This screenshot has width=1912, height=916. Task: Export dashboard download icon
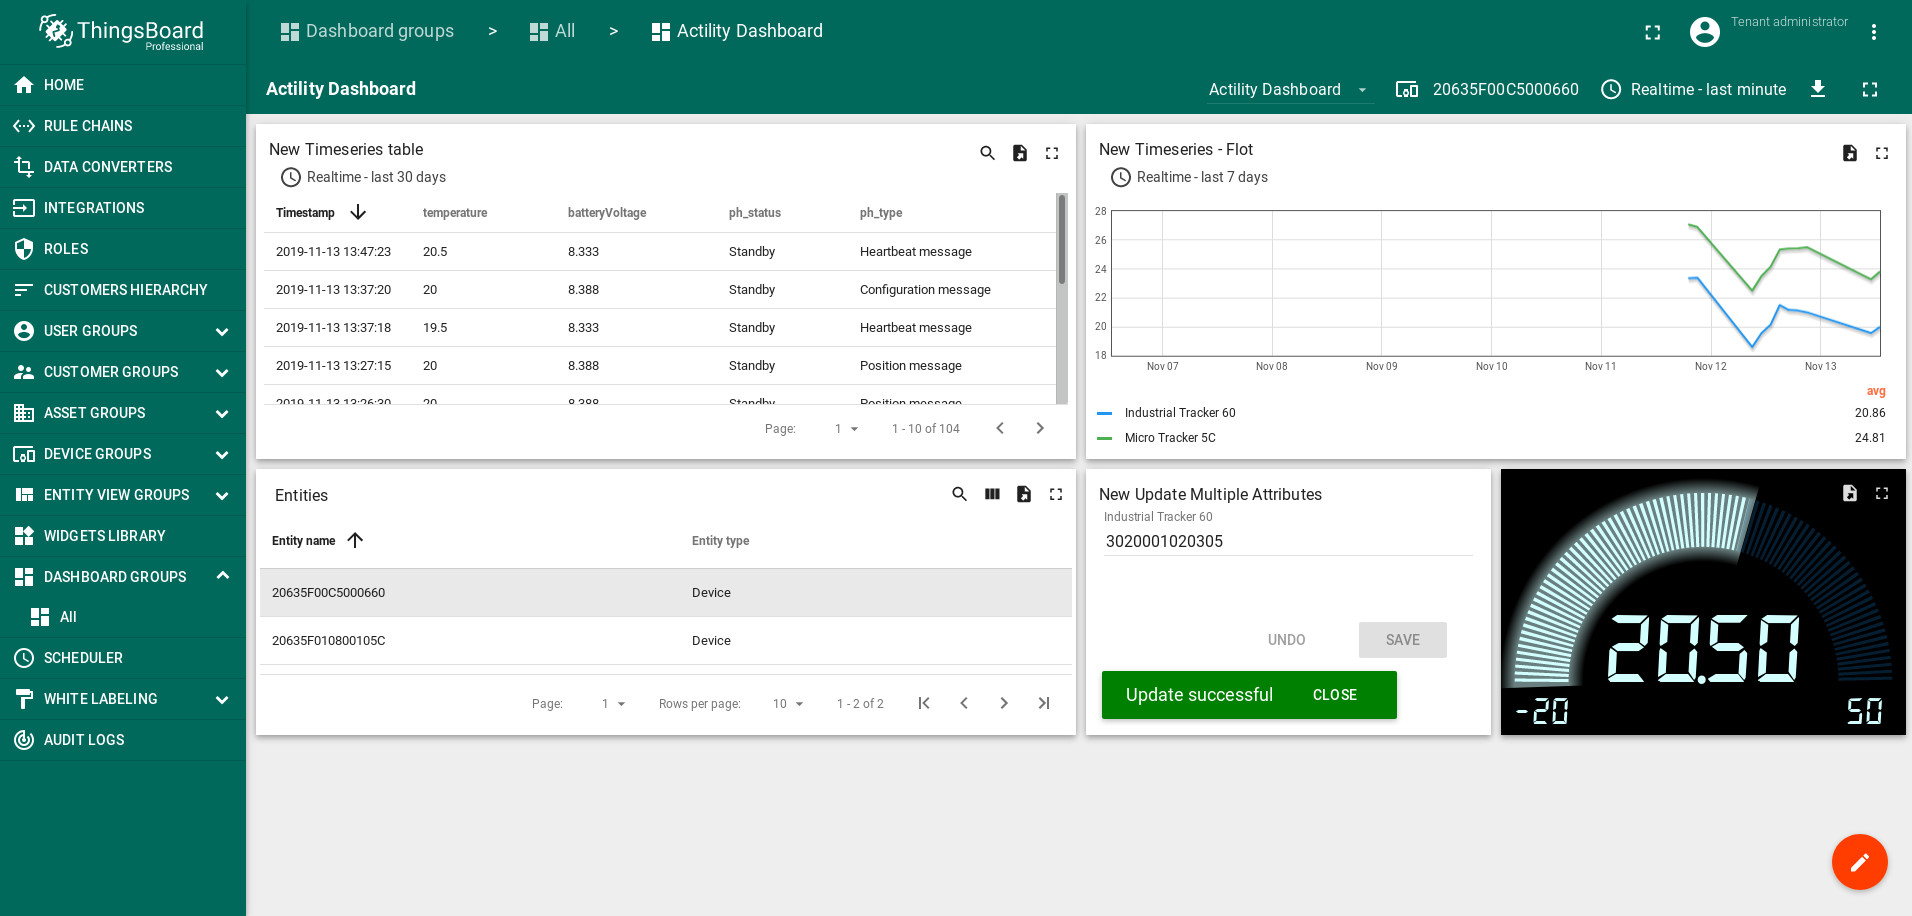coord(1818,89)
